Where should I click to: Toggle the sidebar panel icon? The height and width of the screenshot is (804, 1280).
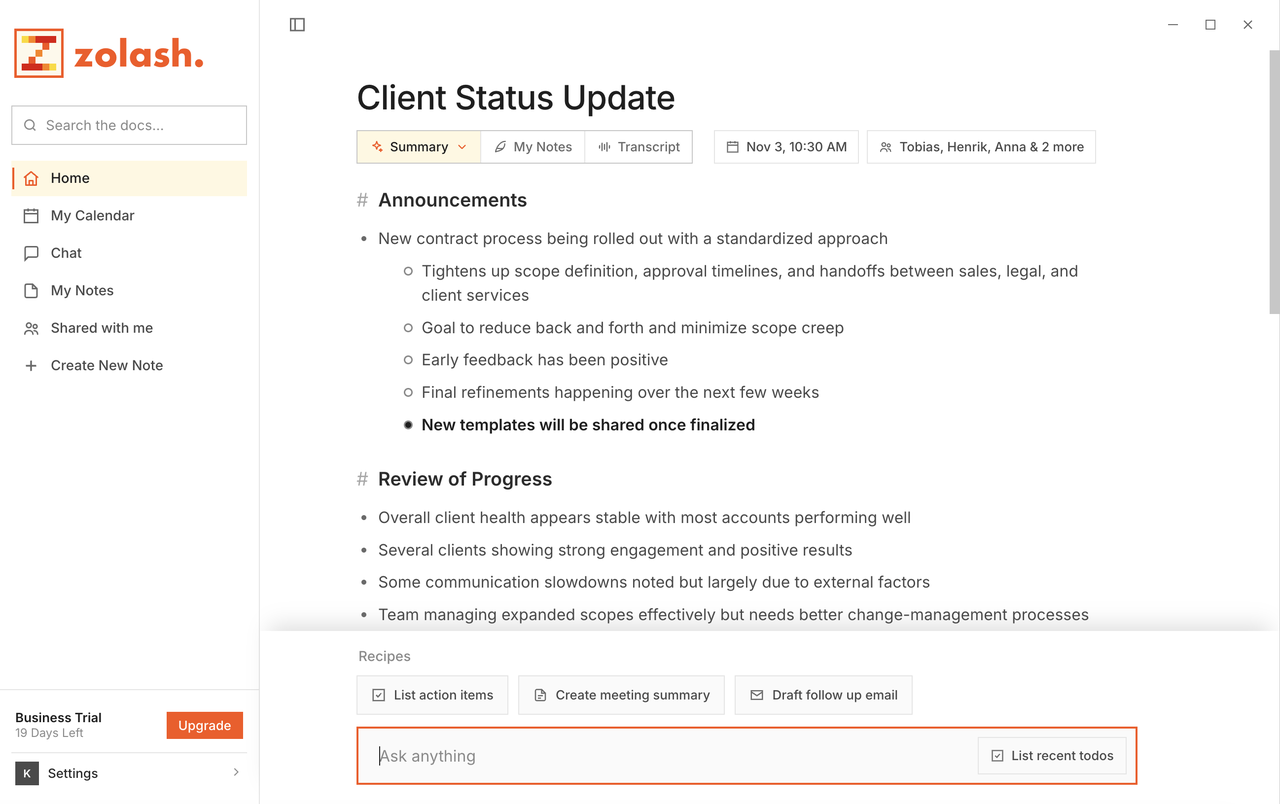click(297, 25)
